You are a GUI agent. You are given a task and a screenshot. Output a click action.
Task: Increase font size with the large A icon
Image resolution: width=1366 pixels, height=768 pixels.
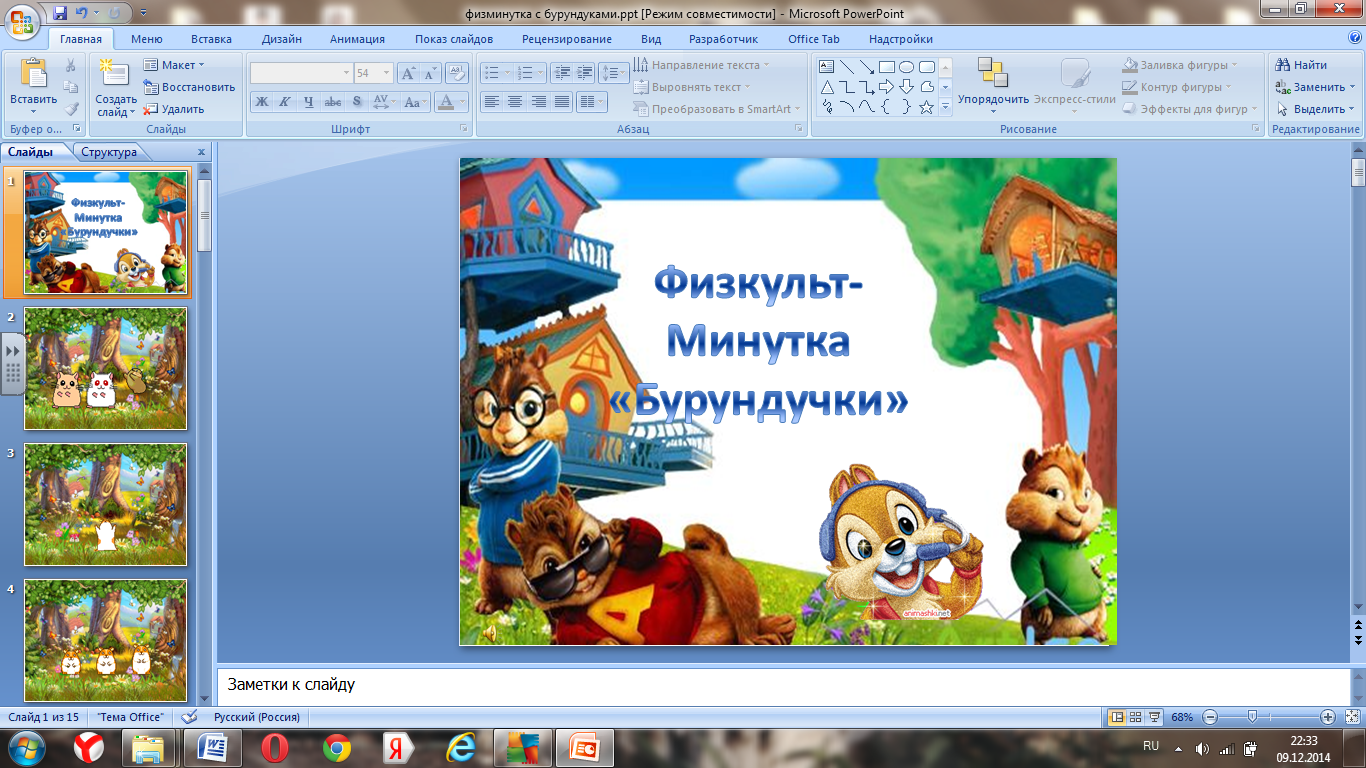click(408, 73)
